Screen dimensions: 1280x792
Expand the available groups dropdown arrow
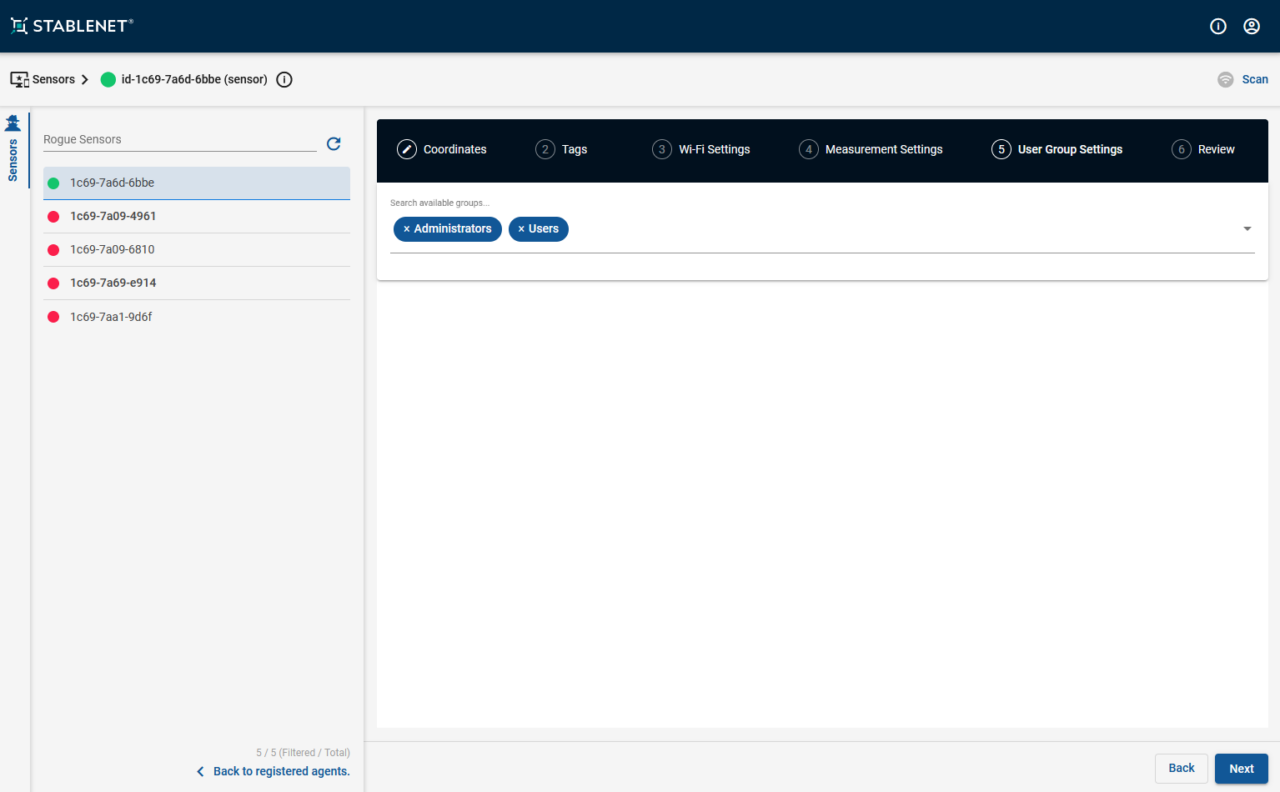tap(1247, 229)
